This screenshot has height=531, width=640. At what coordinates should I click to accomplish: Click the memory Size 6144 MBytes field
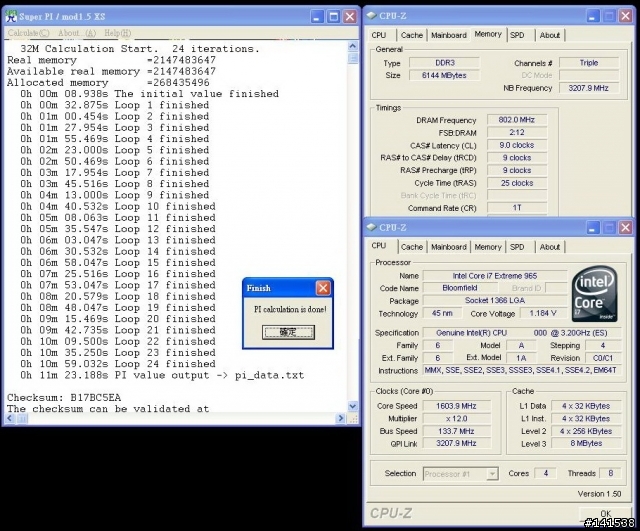click(444, 76)
